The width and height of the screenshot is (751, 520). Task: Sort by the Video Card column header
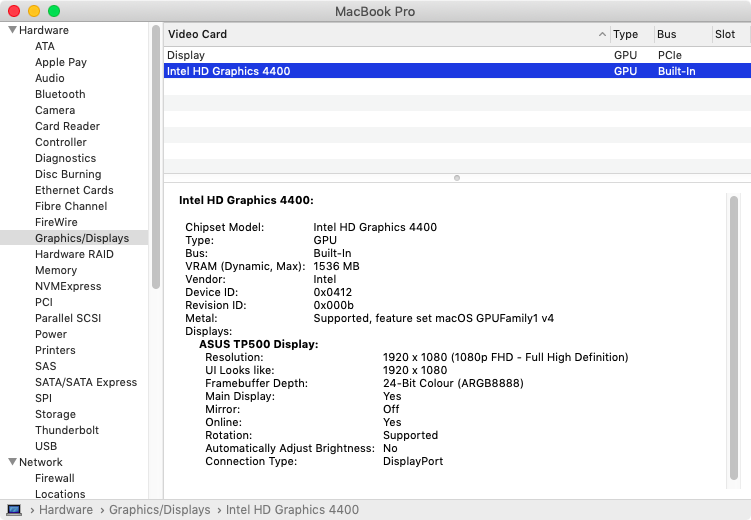(x=387, y=34)
